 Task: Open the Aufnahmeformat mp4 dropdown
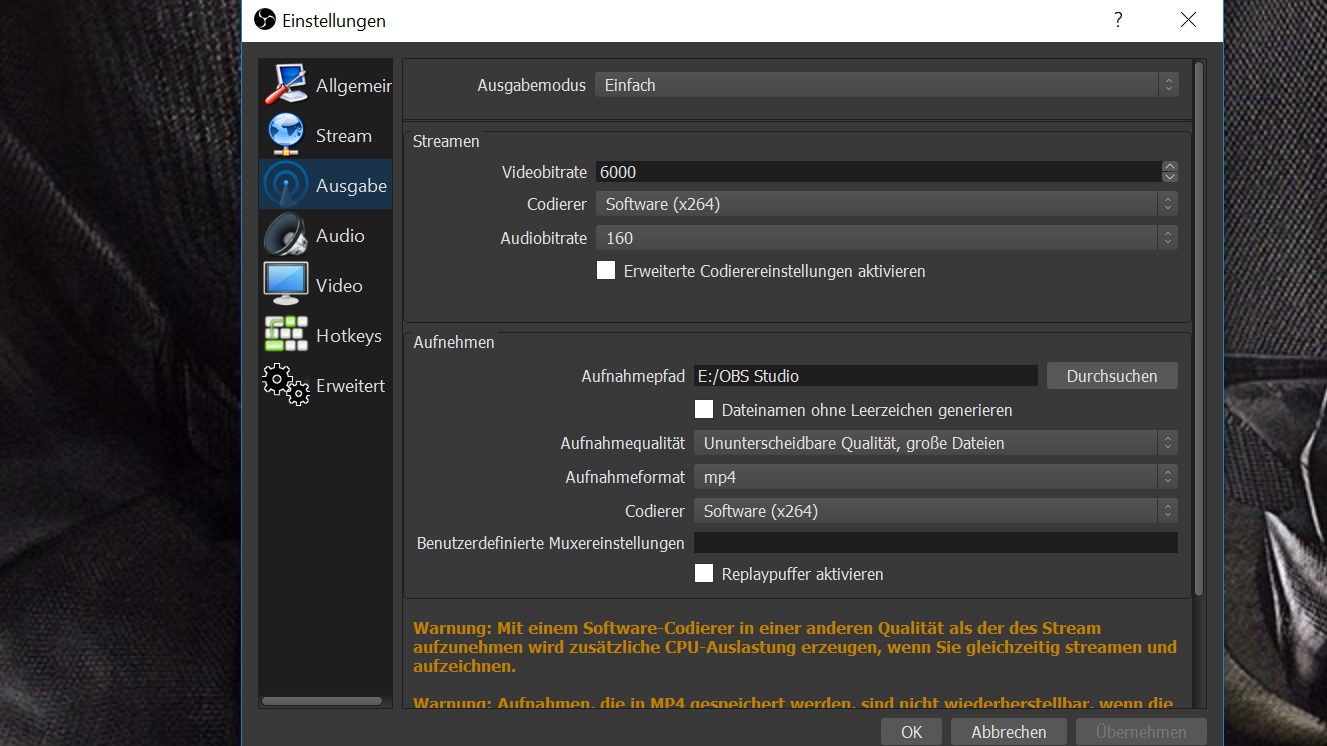(935, 477)
